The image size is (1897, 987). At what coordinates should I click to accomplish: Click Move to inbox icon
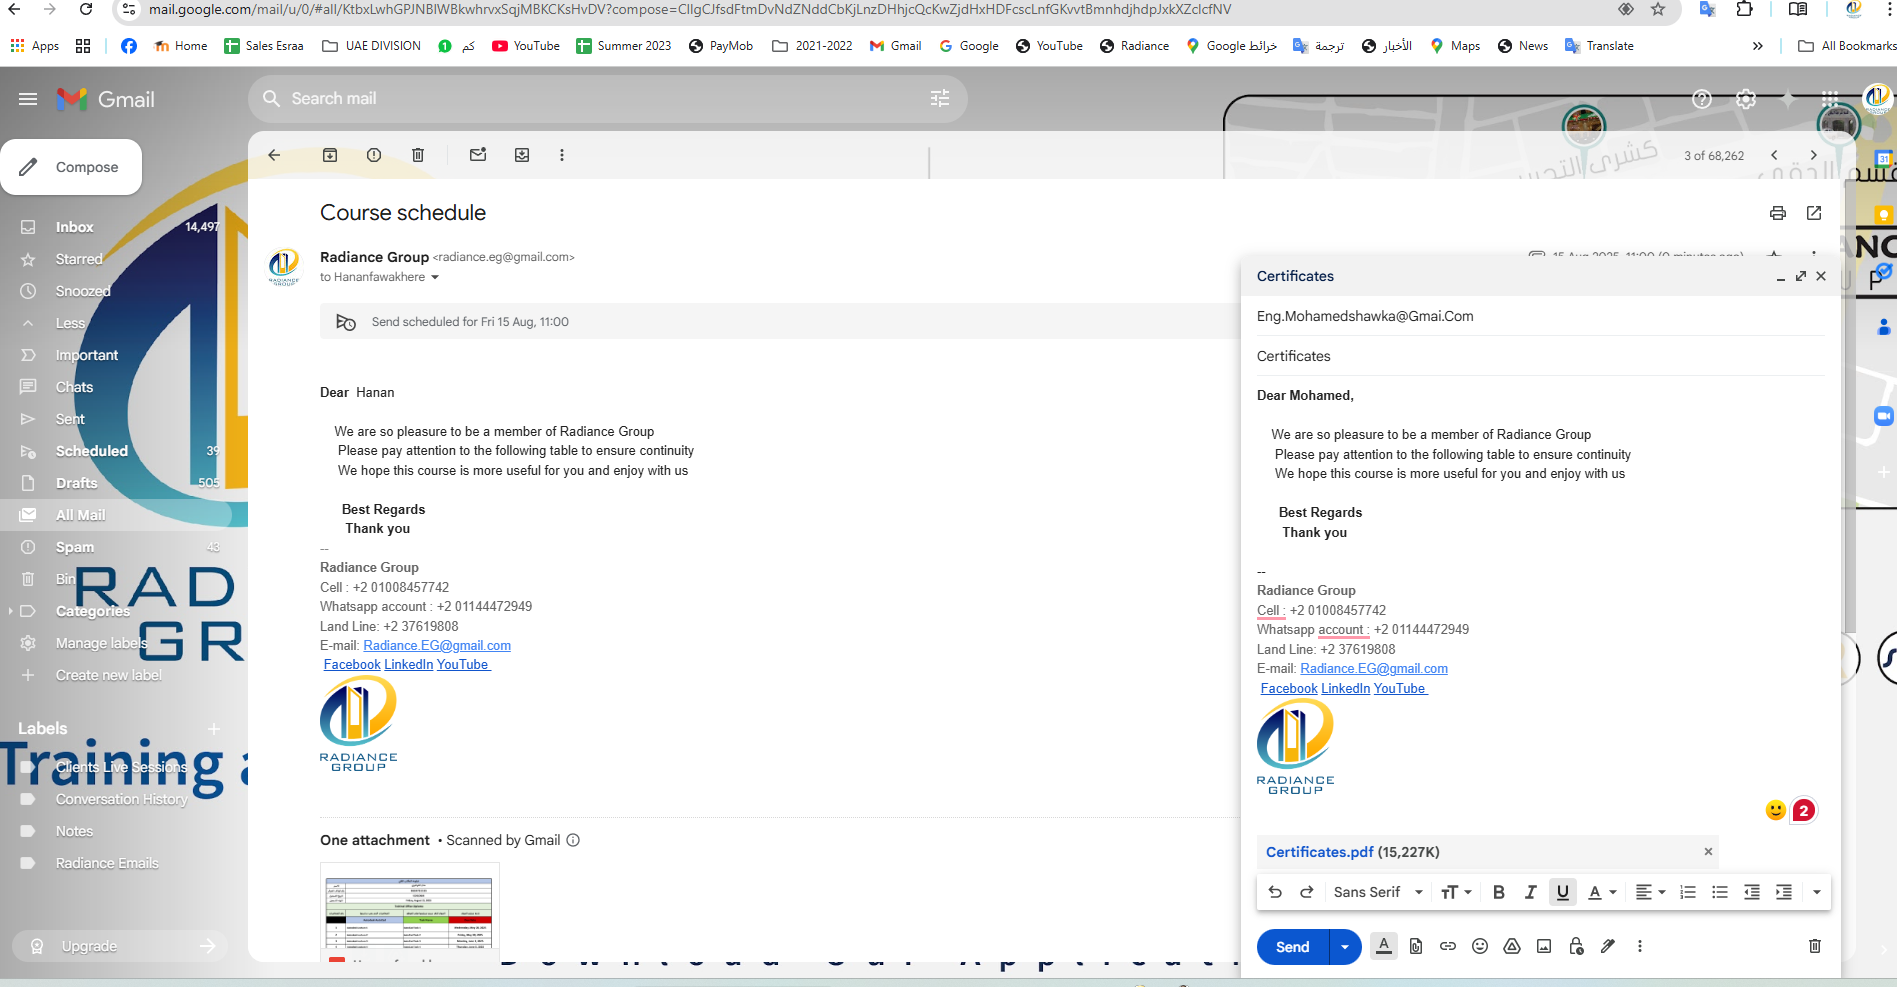point(522,155)
